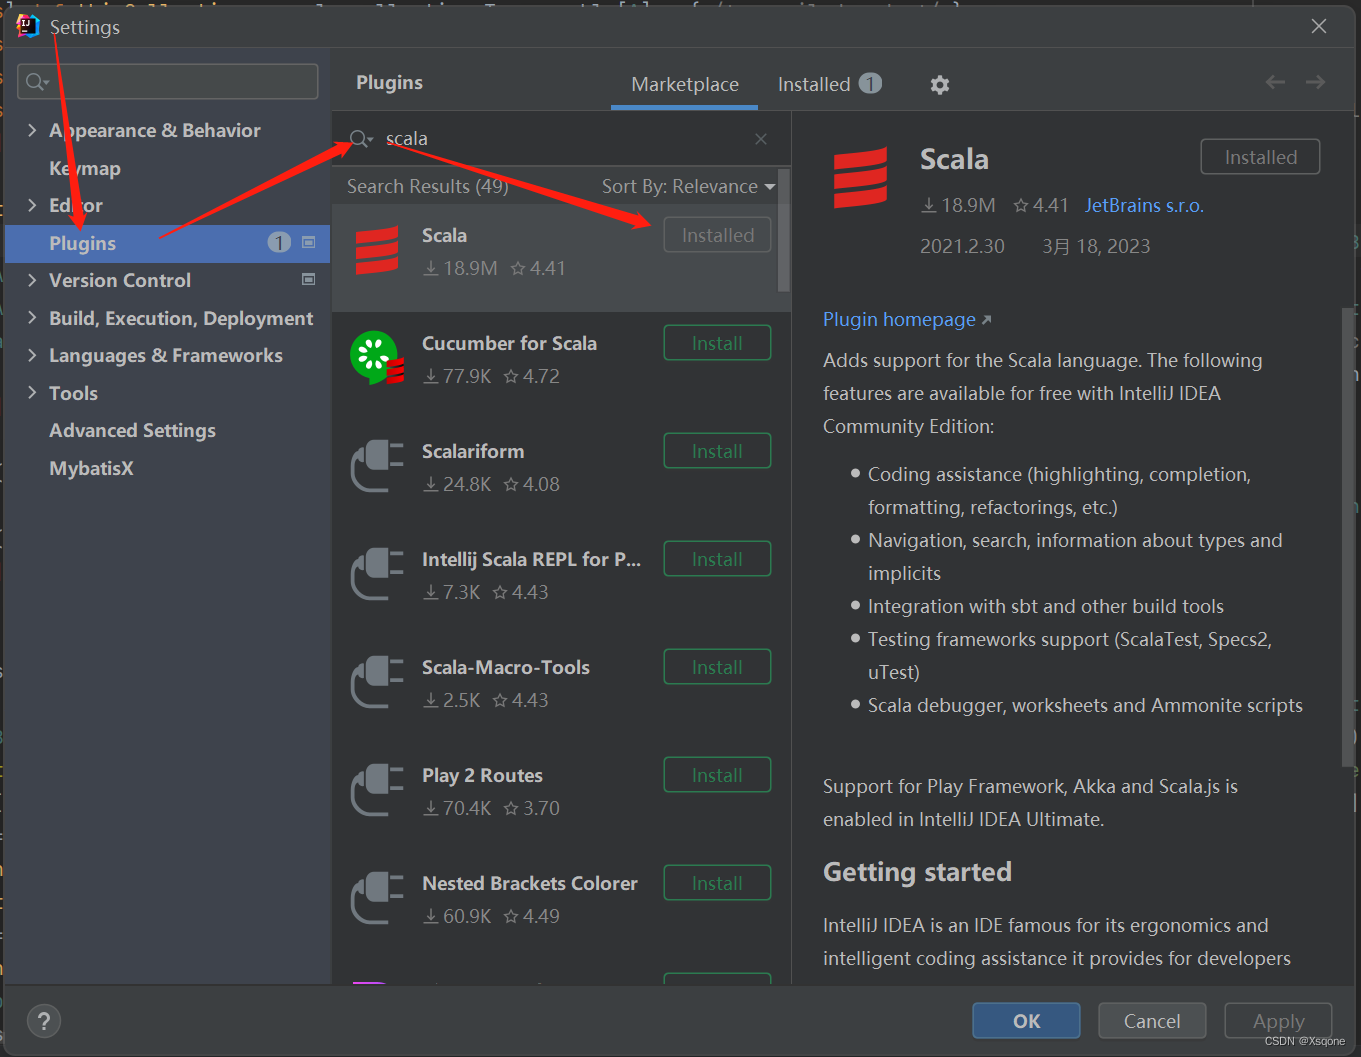Click the IntelliJ logo in title bar
This screenshot has height=1057, width=1361.
pyautogui.click(x=27, y=26)
